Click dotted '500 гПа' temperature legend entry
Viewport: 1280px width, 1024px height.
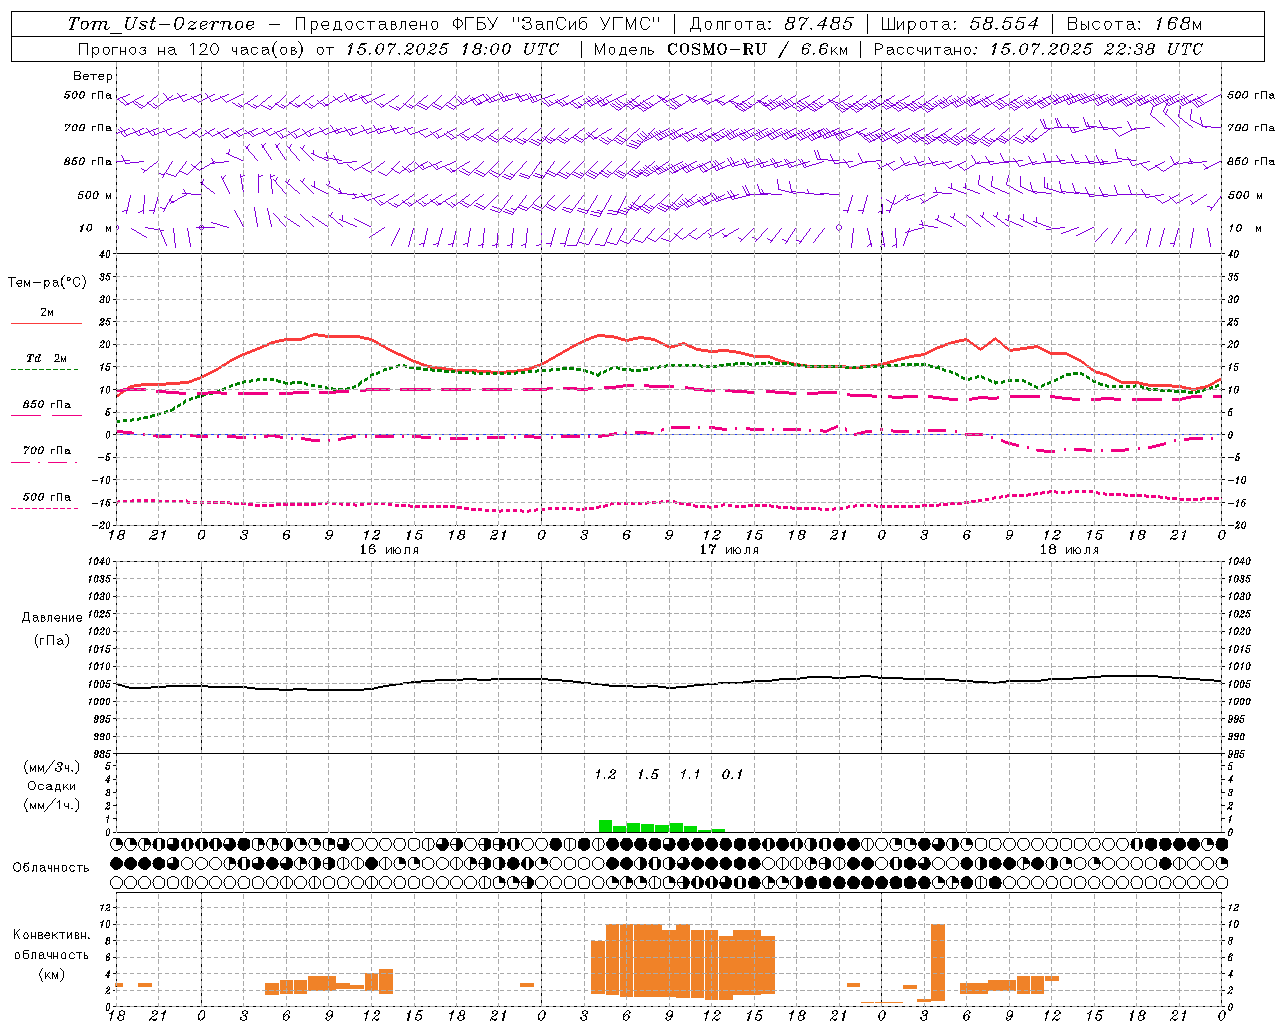point(47,497)
